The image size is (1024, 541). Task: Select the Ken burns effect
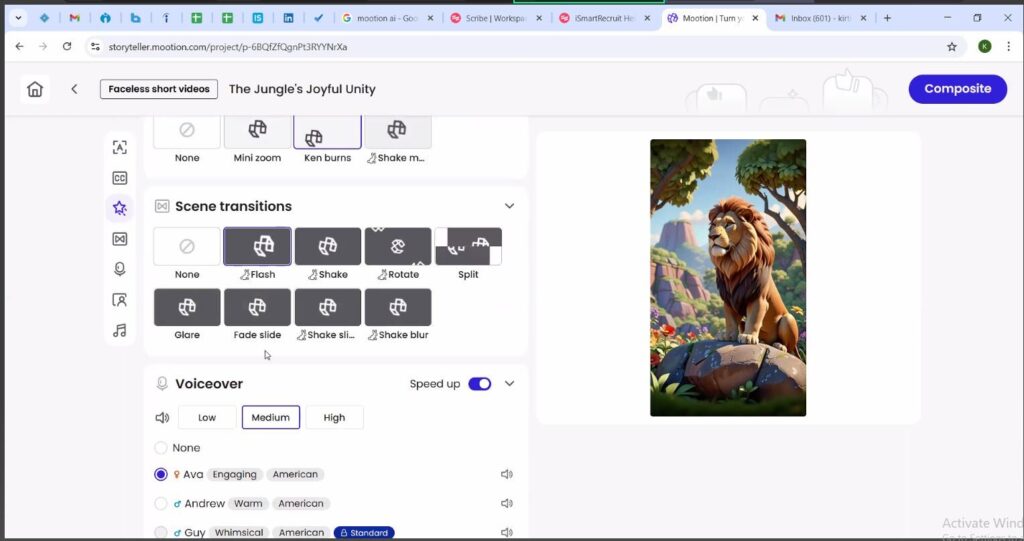tap(327, 131)
